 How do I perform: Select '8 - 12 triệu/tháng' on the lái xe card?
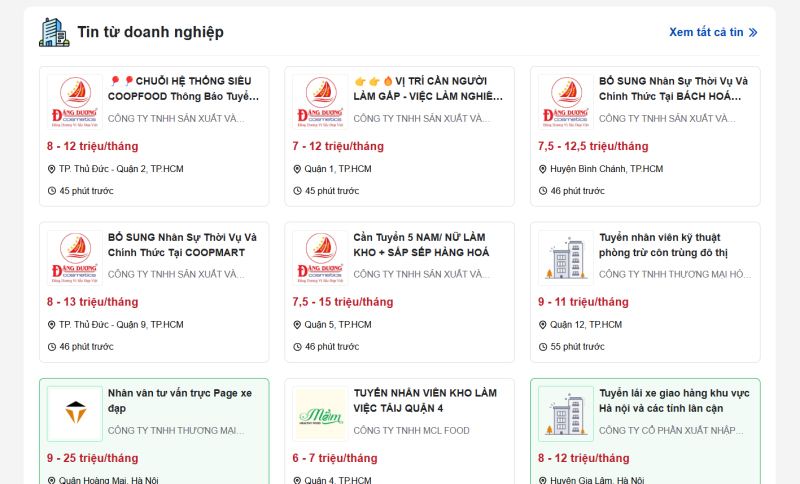pyautogui.click(x=584, y=458)
